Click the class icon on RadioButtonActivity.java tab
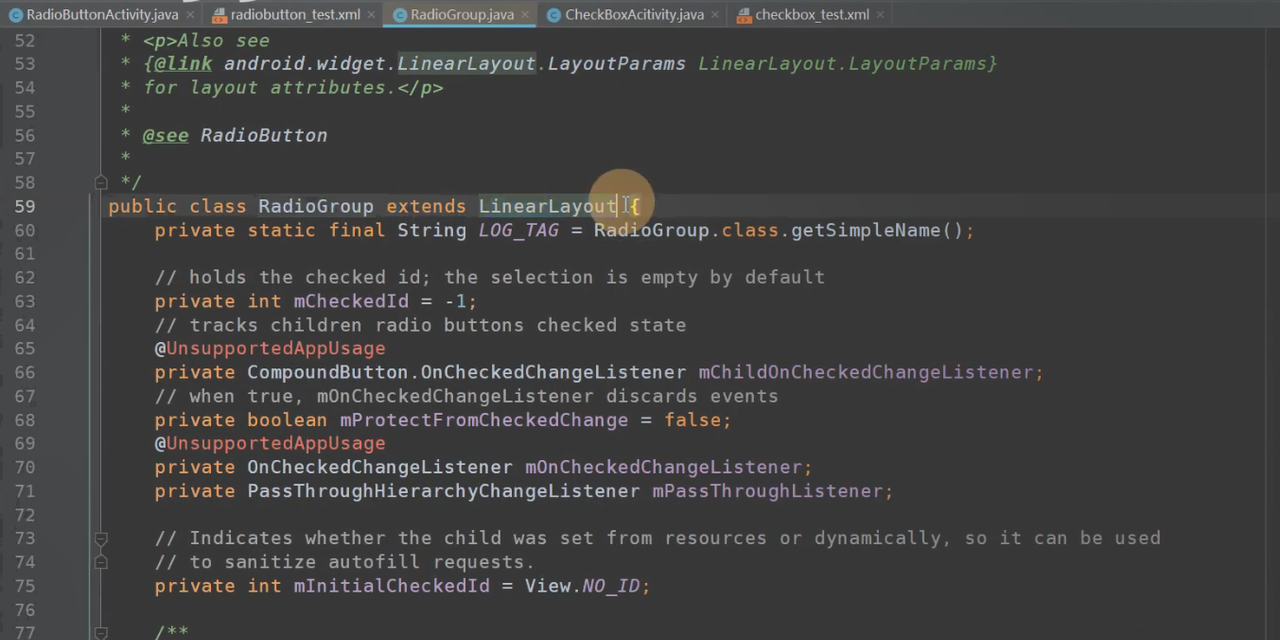 point(16,14)
